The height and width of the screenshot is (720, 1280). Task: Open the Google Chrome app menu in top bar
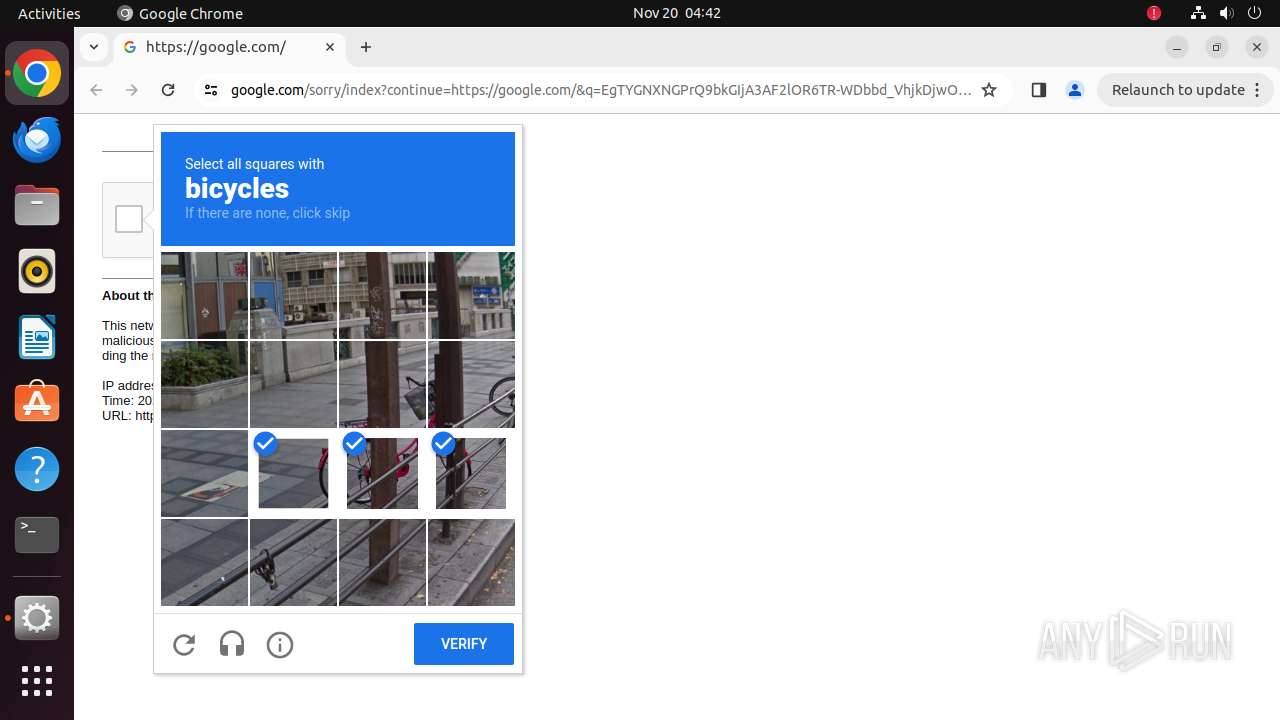pyautogui.click(x=180, y=13)
